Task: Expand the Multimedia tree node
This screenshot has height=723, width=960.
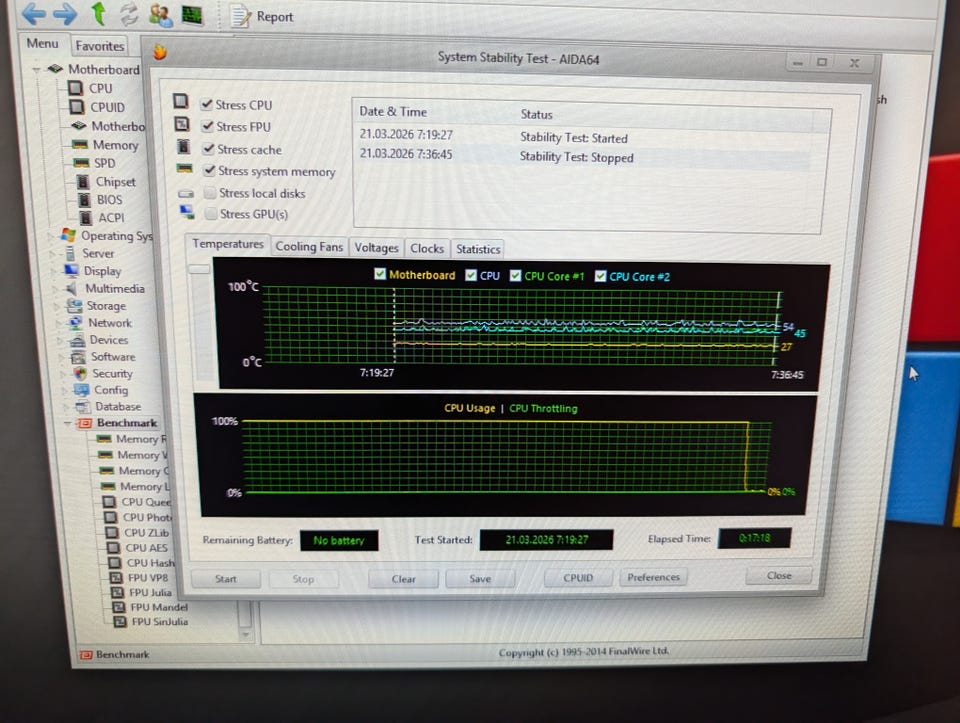Action: pyautogui.click(x=55, y=288)
